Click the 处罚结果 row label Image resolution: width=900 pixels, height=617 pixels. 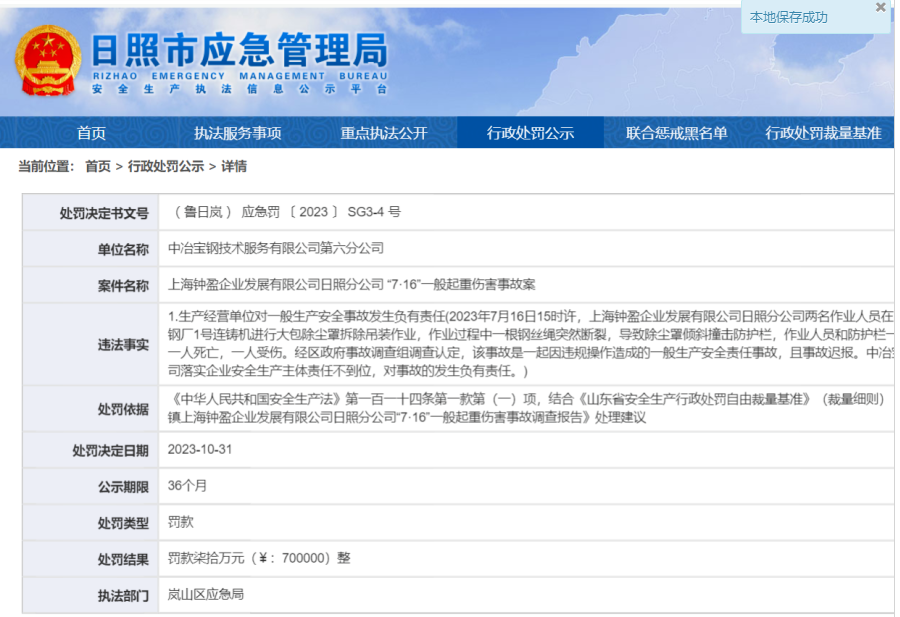pos(123,560)
